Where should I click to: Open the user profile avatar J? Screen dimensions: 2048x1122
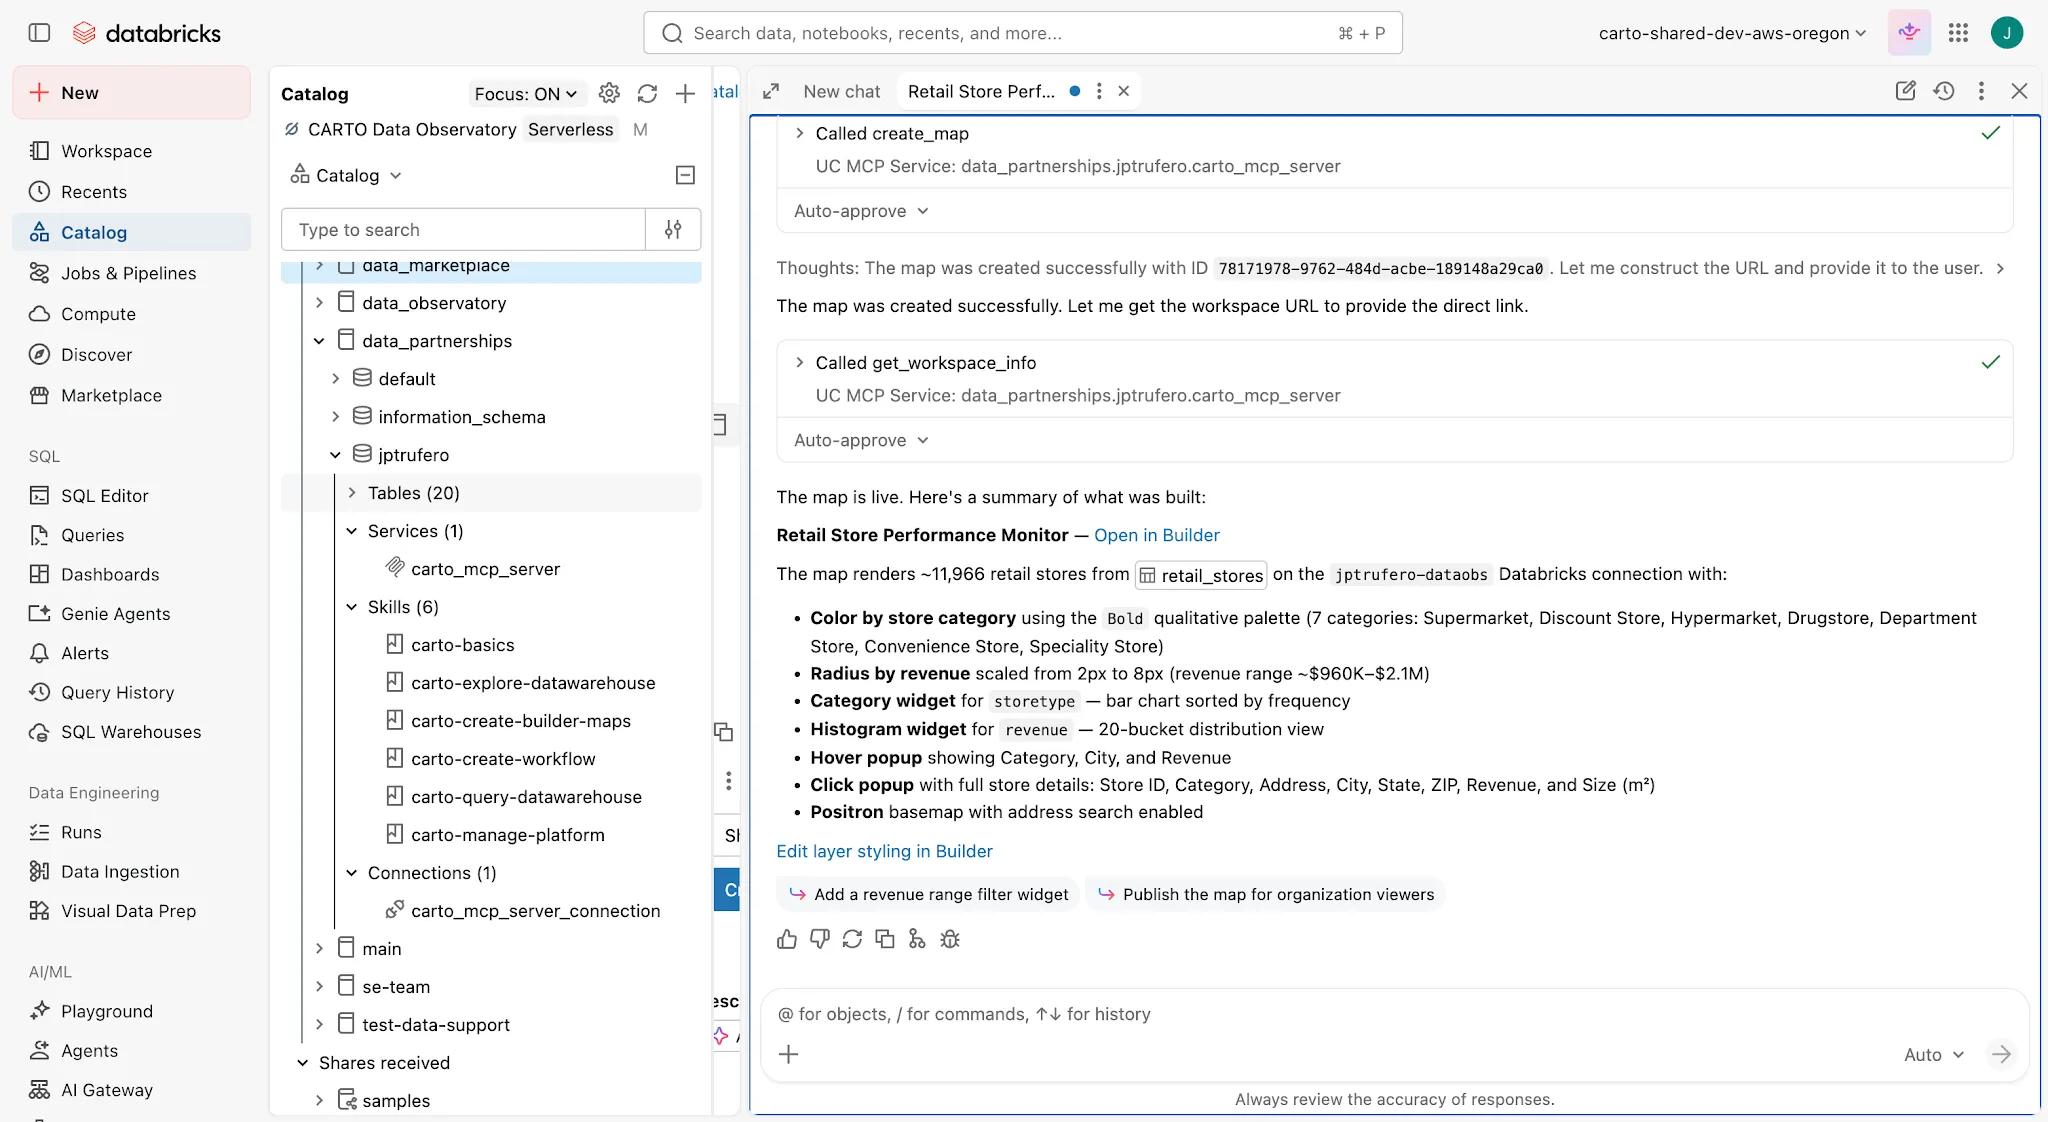[x=2007, y=33]
